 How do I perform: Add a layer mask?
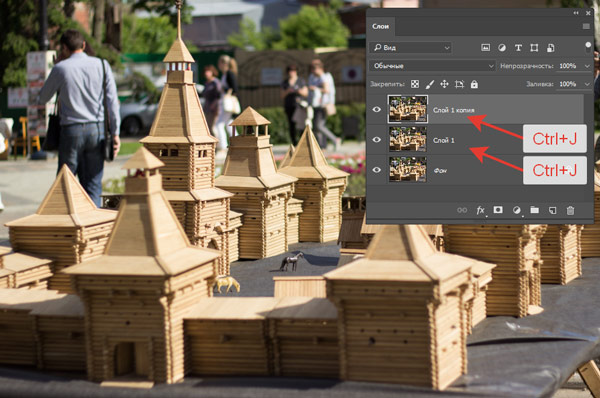point(498,210)
